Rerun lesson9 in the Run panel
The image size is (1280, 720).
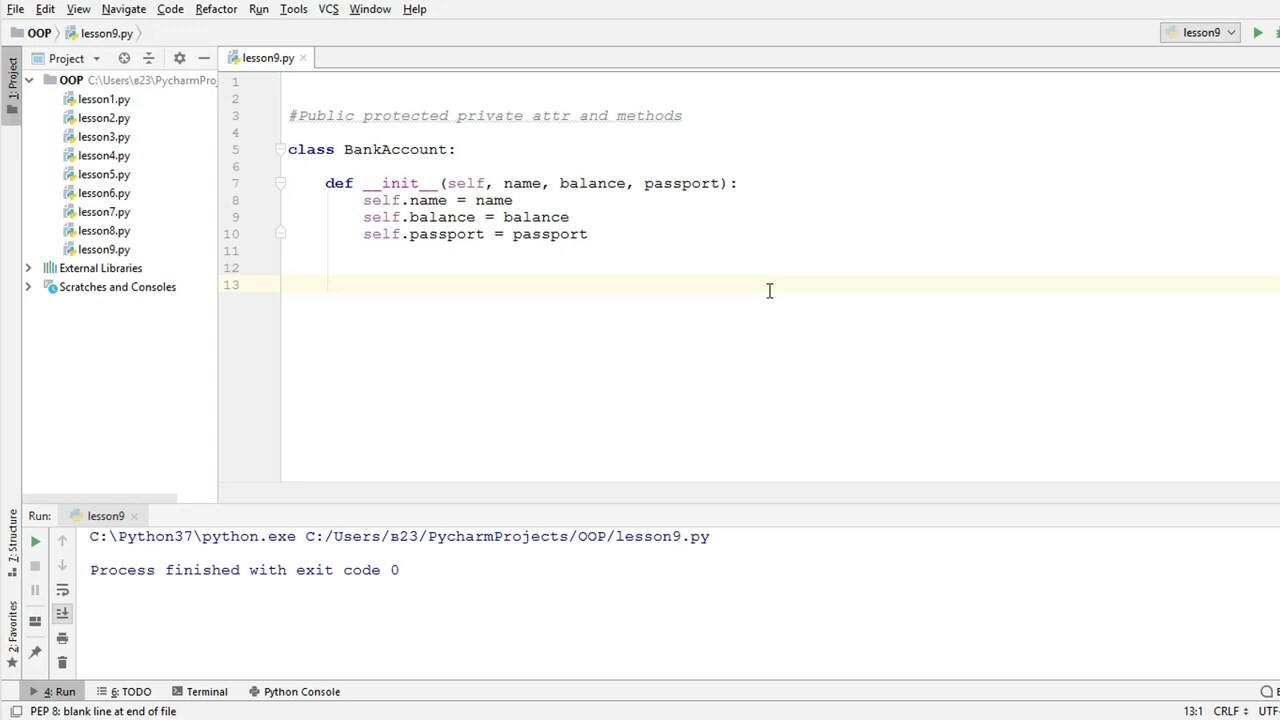(x=35, y=541)
